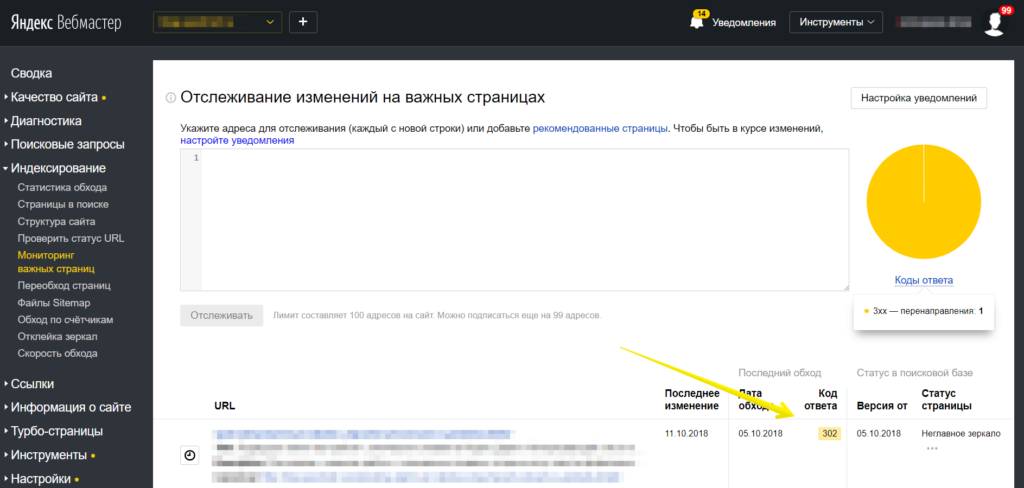1024x488 pixels.
Task: Click Версия от column header
Action: pos(882,406)
